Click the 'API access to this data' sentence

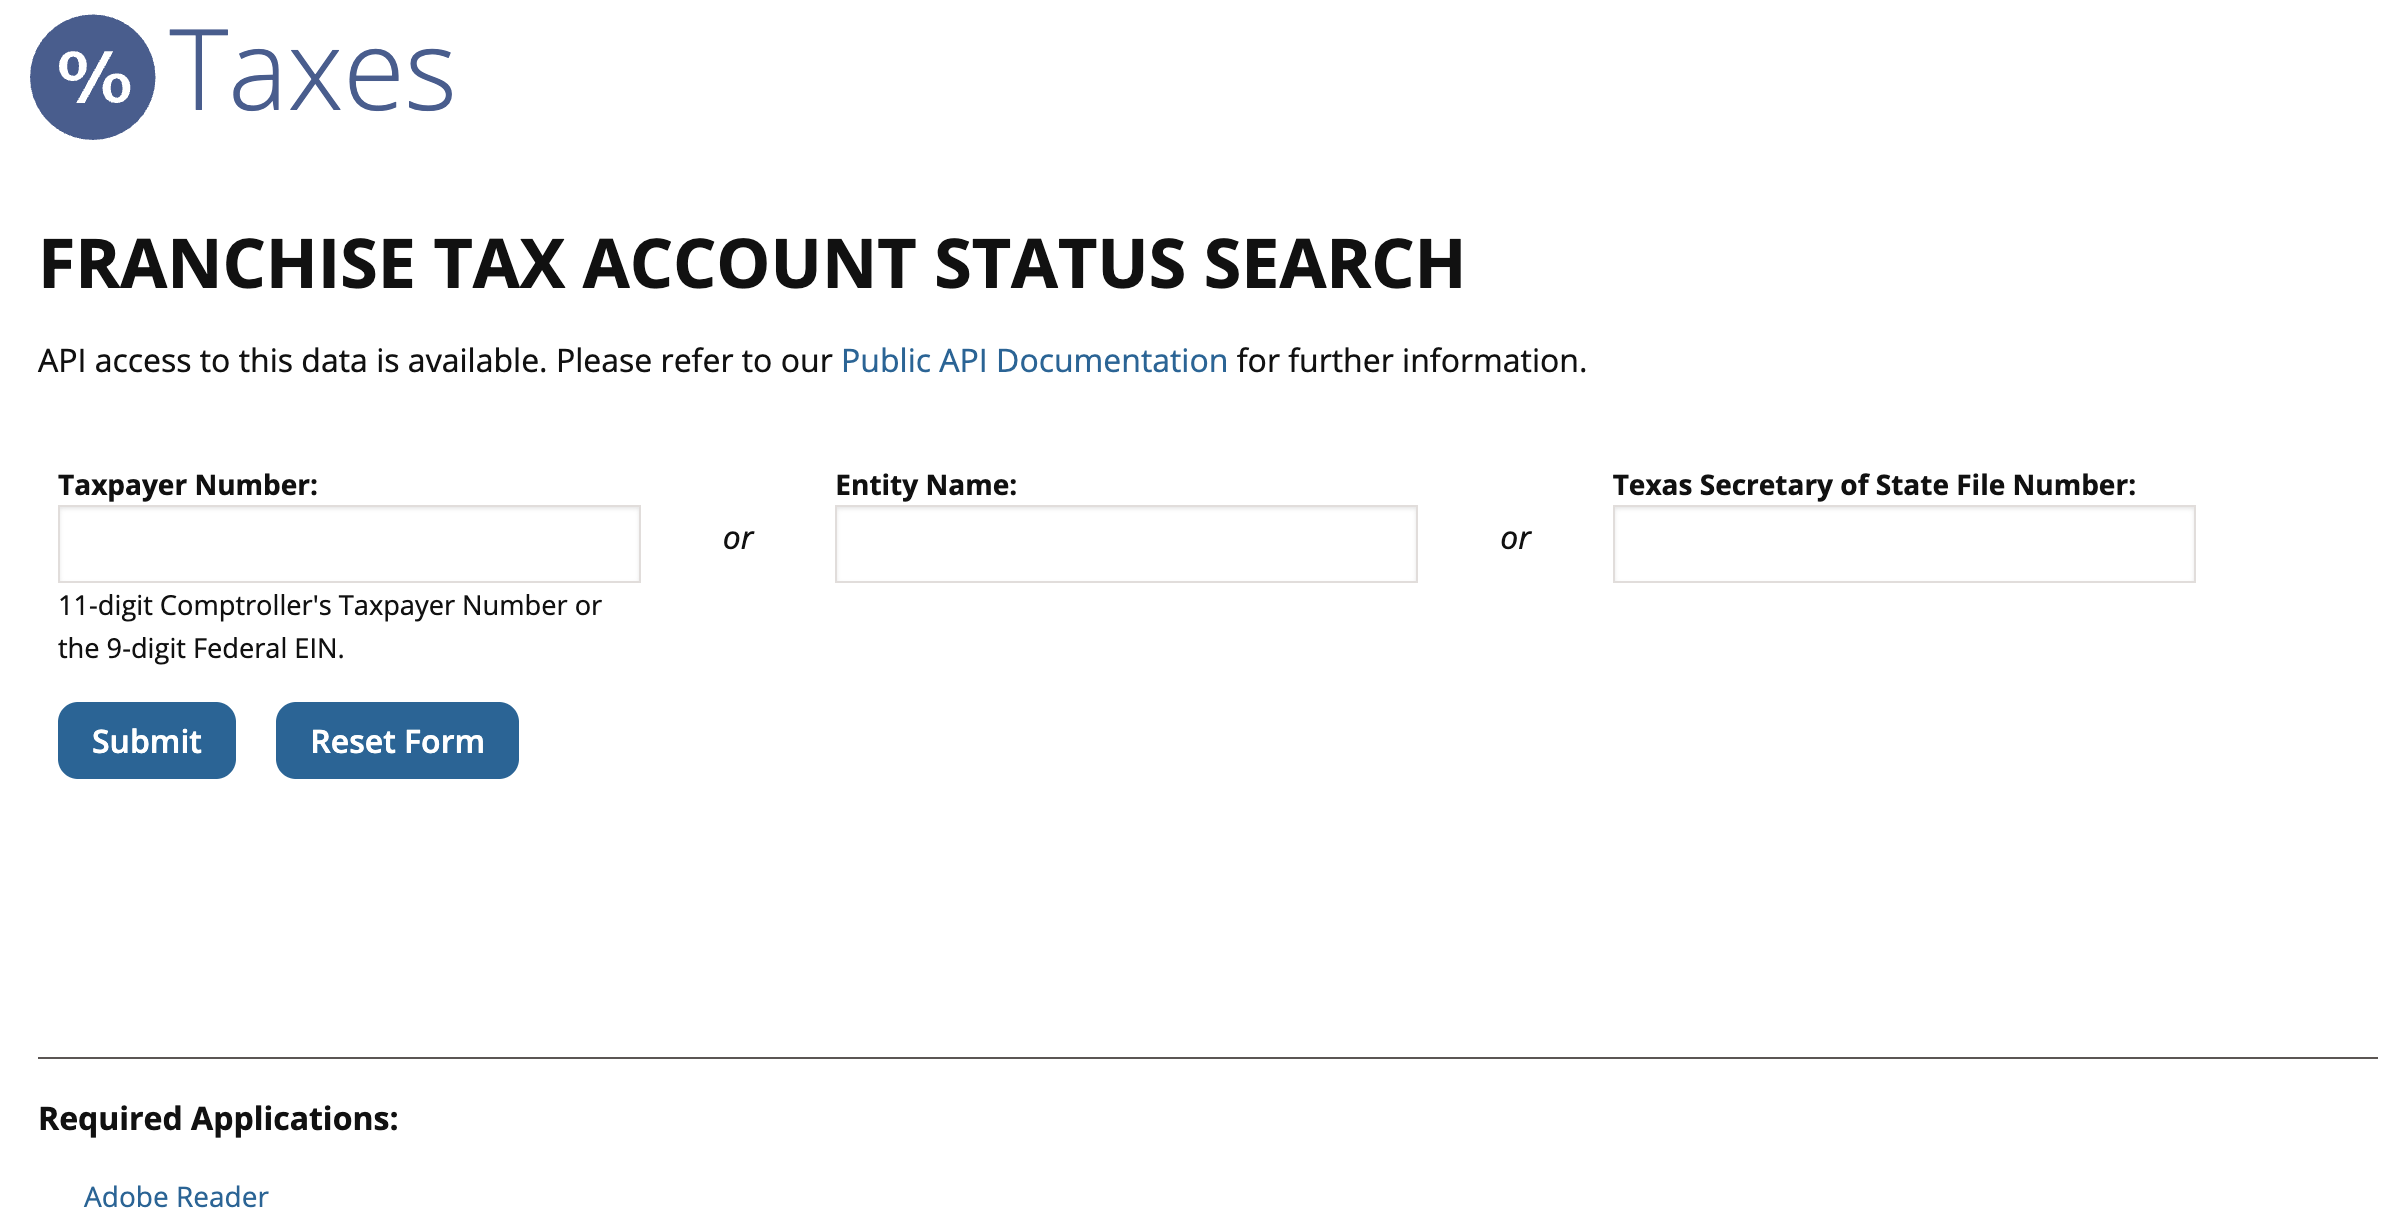435,361
